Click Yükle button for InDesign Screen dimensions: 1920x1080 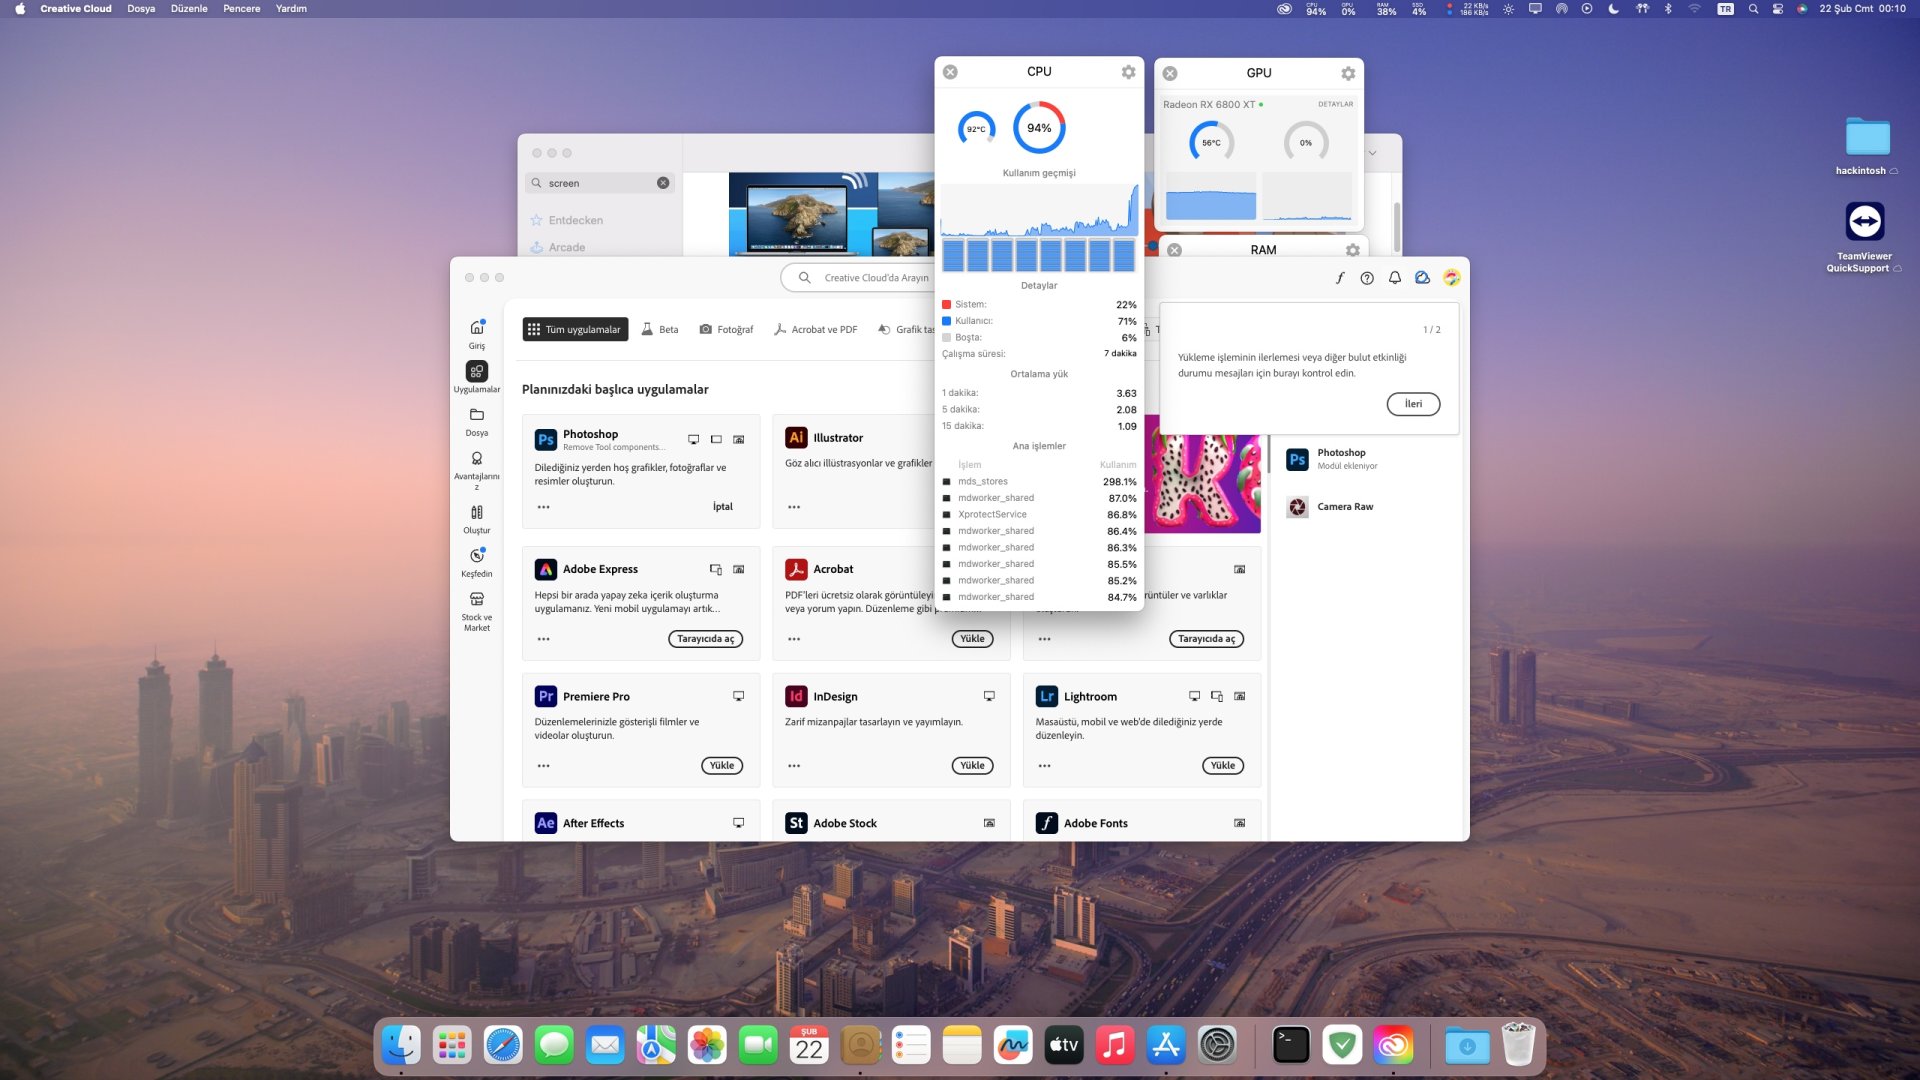972,766
